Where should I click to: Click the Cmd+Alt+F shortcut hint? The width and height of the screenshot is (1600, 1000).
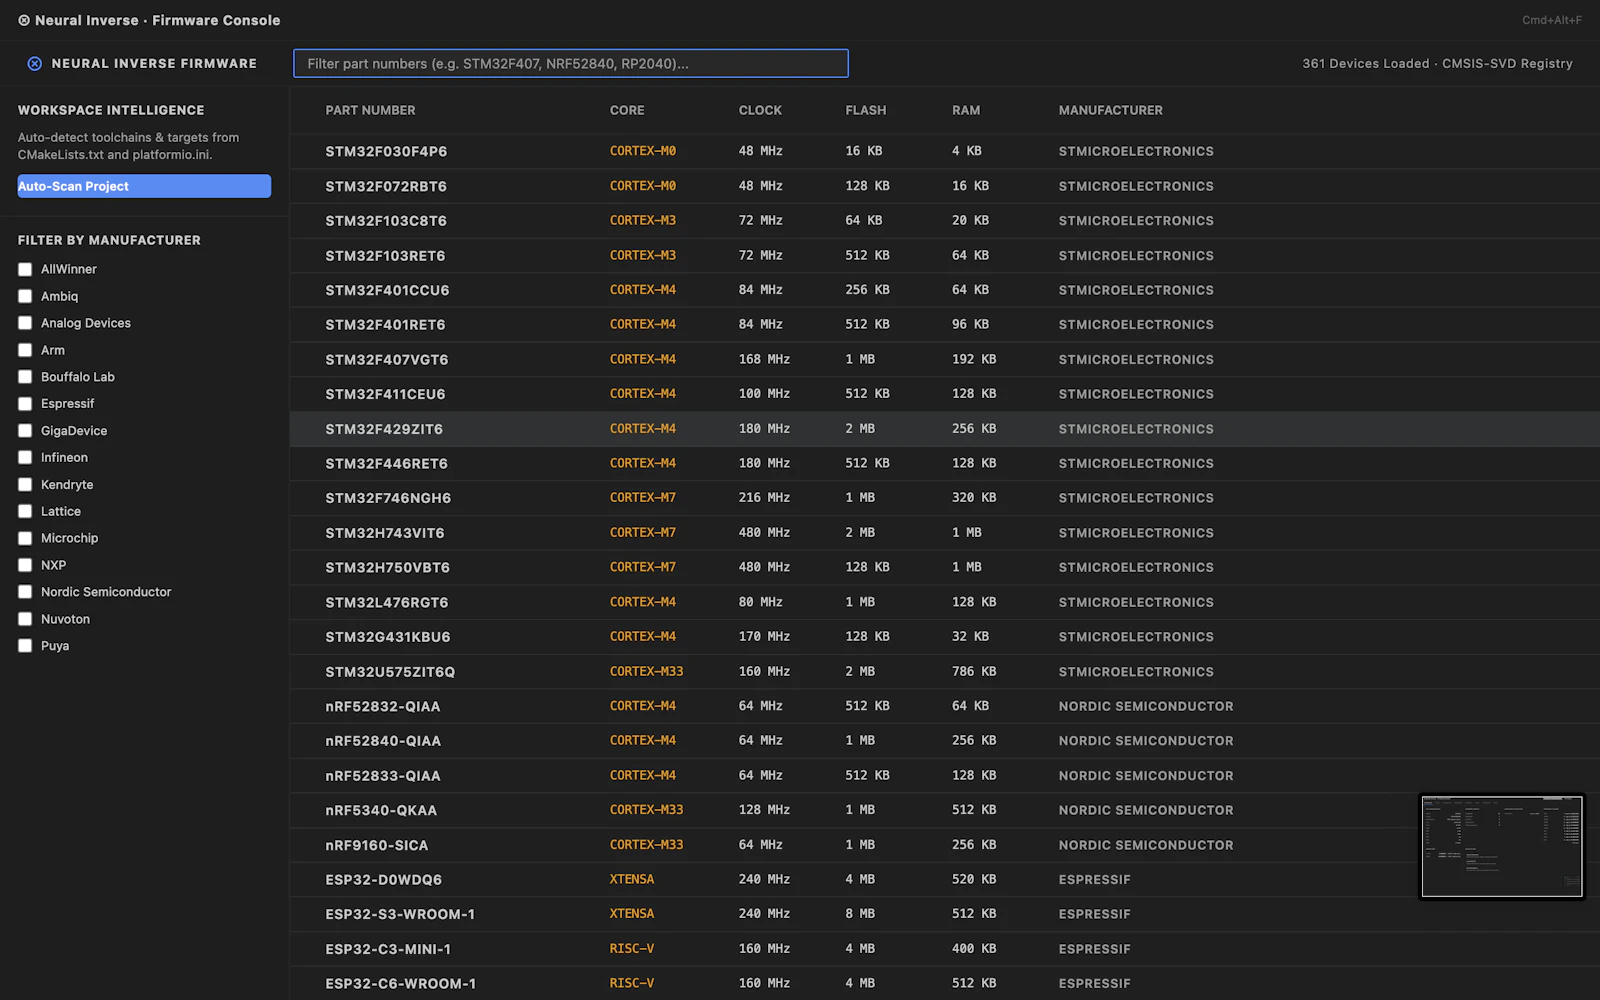coord(1552,20)
